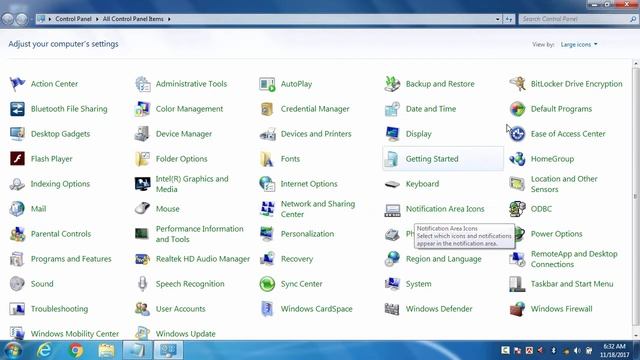Open the Backup and Restore icon
Screen dimensions: 640x360
392,84
